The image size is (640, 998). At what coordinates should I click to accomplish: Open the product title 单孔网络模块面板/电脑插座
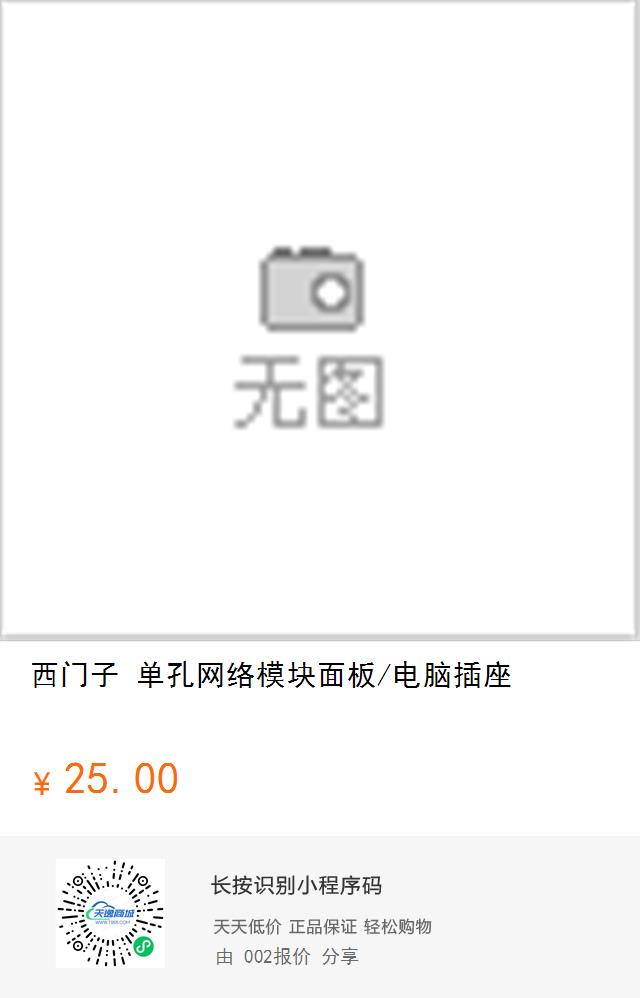point(324,675)
